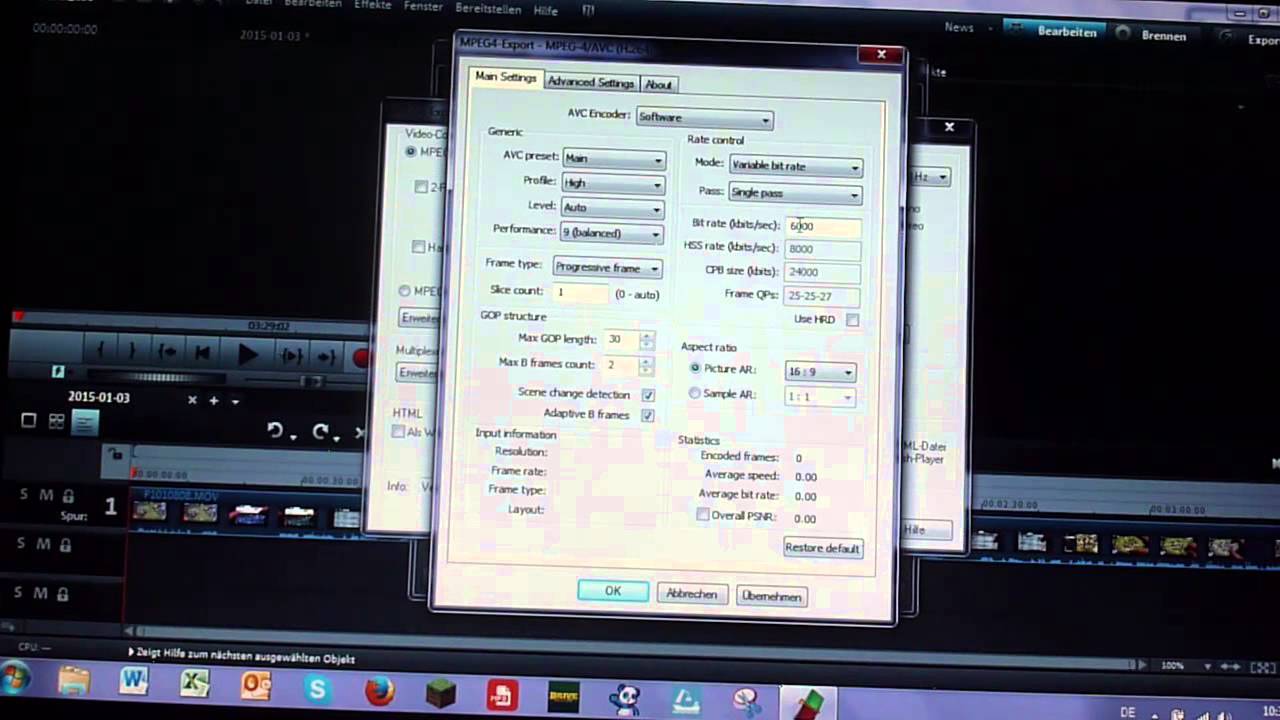Open the Fenster menu
The image size is (1280, 720).
pos(423,6)
